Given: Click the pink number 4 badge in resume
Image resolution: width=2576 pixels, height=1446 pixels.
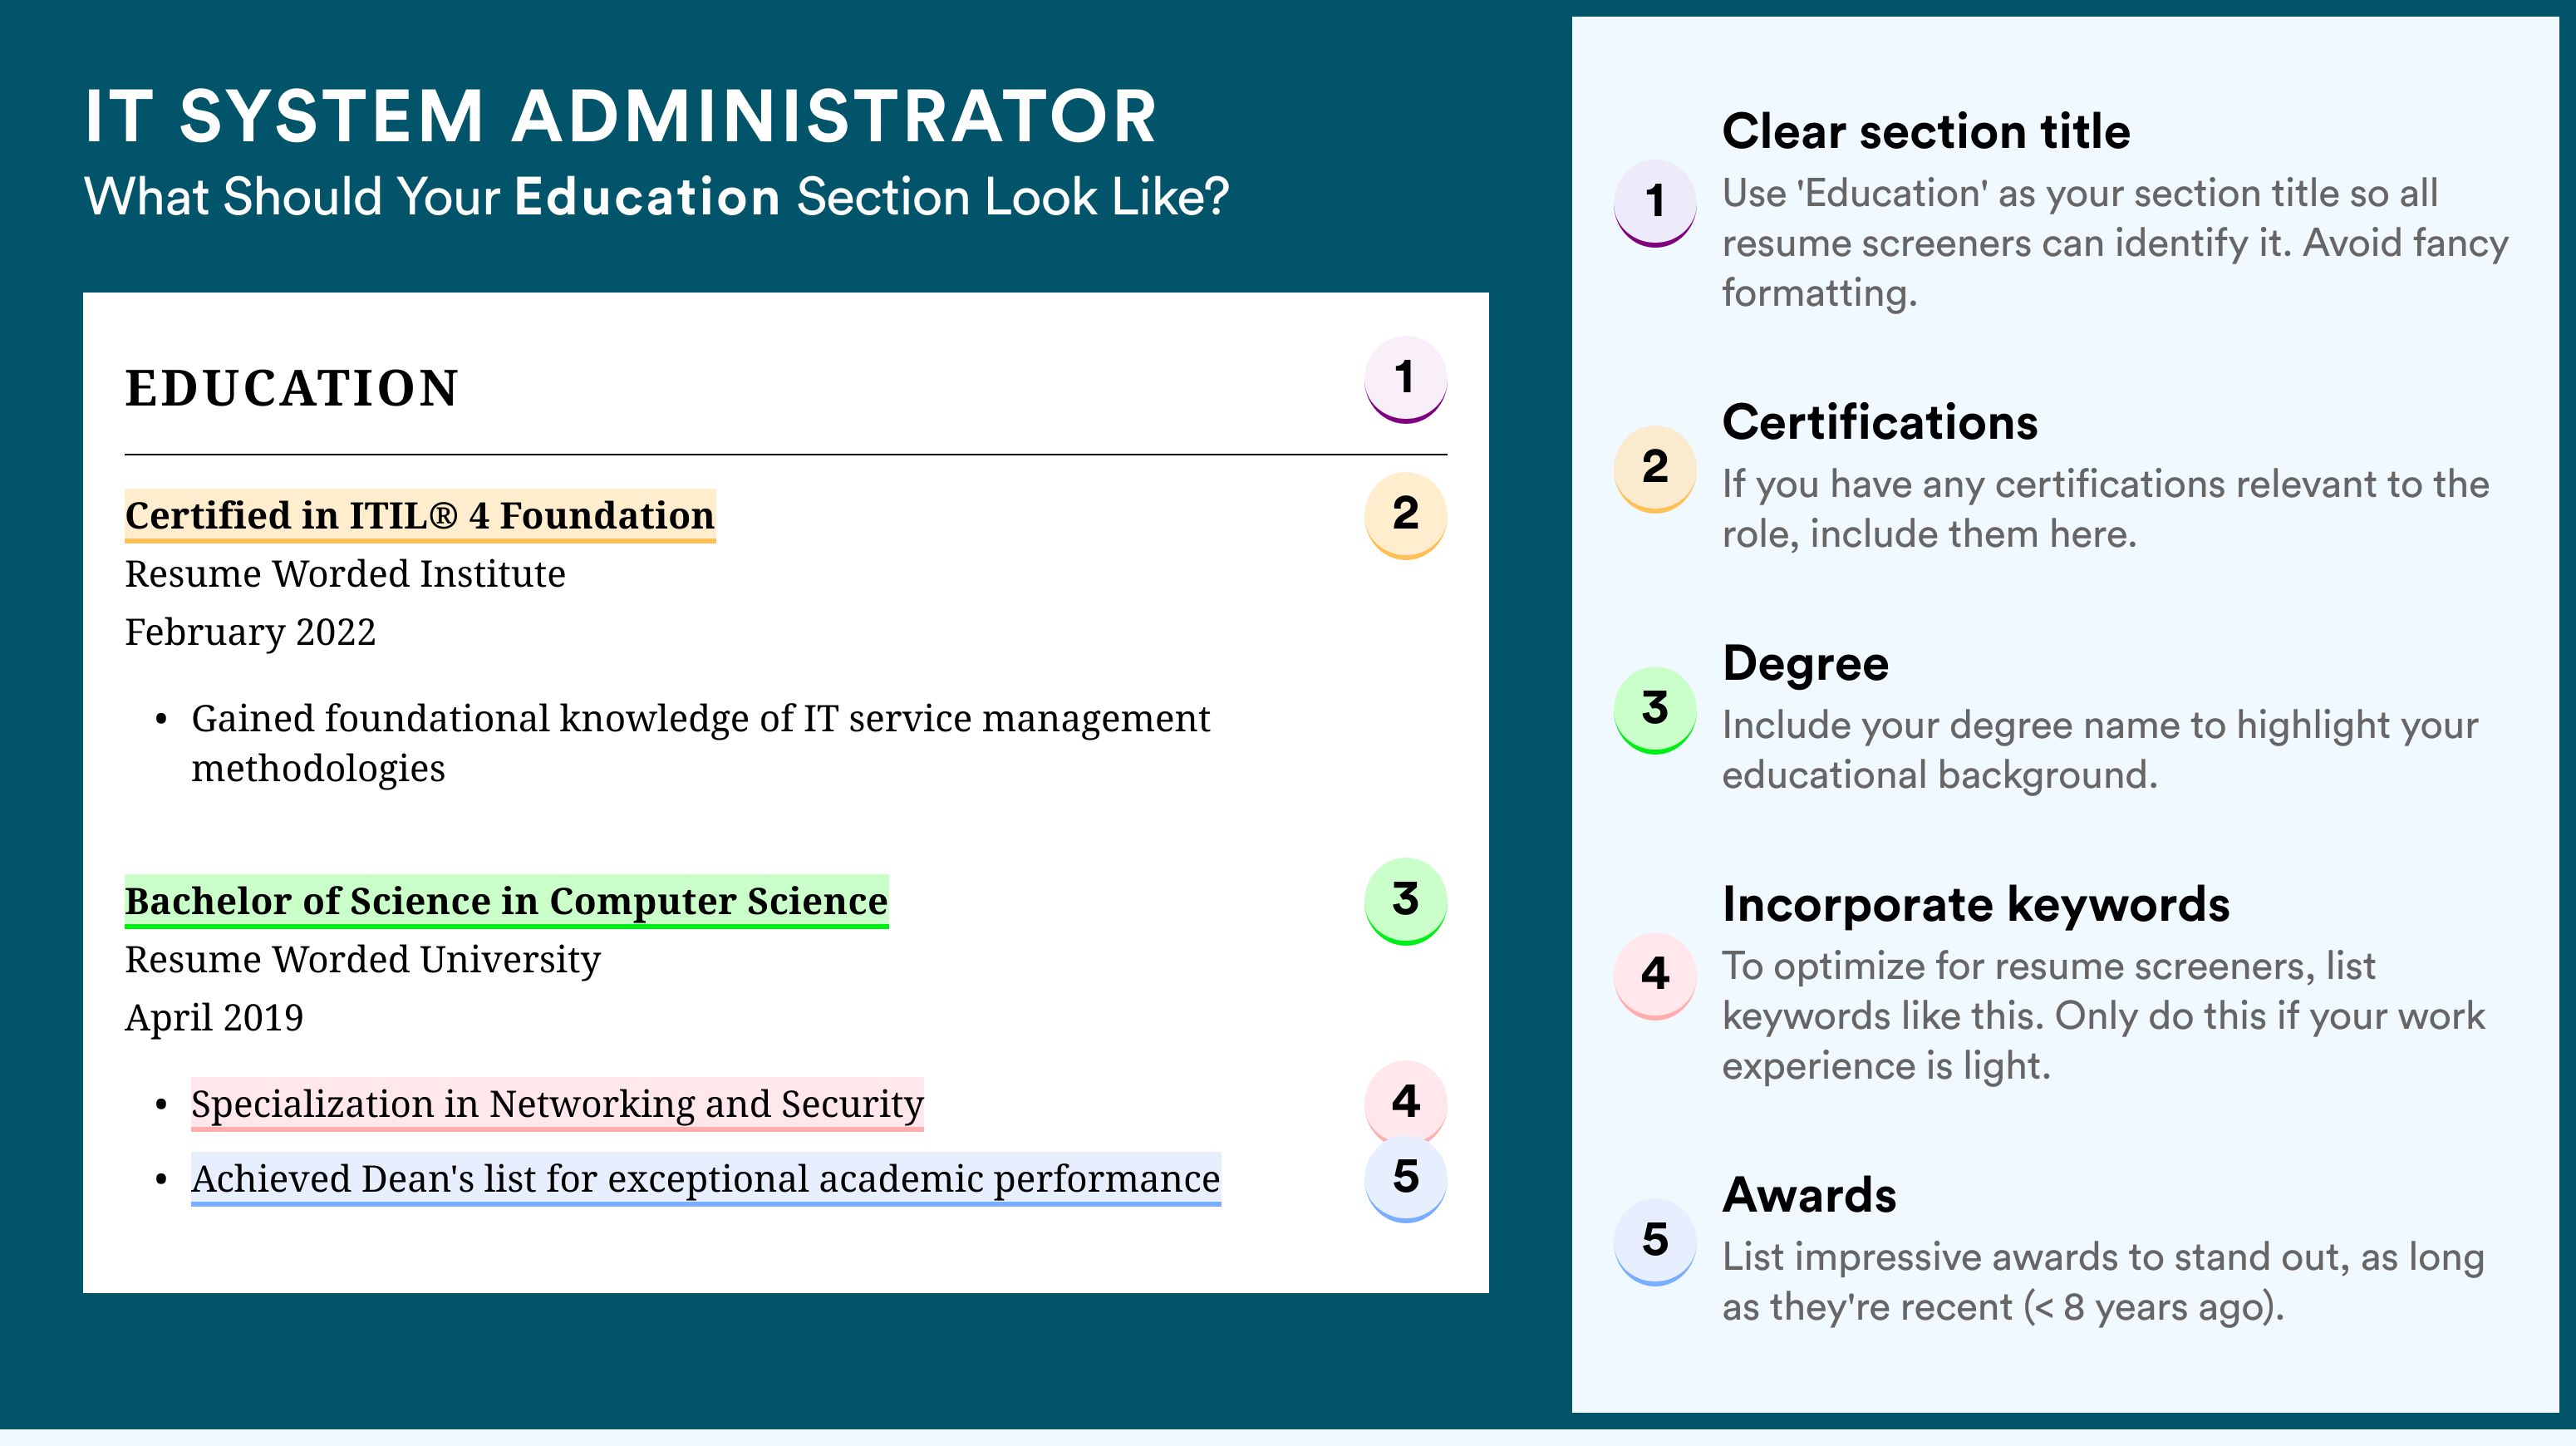Looking at the screenshot, I should tap(1405, 1102).
